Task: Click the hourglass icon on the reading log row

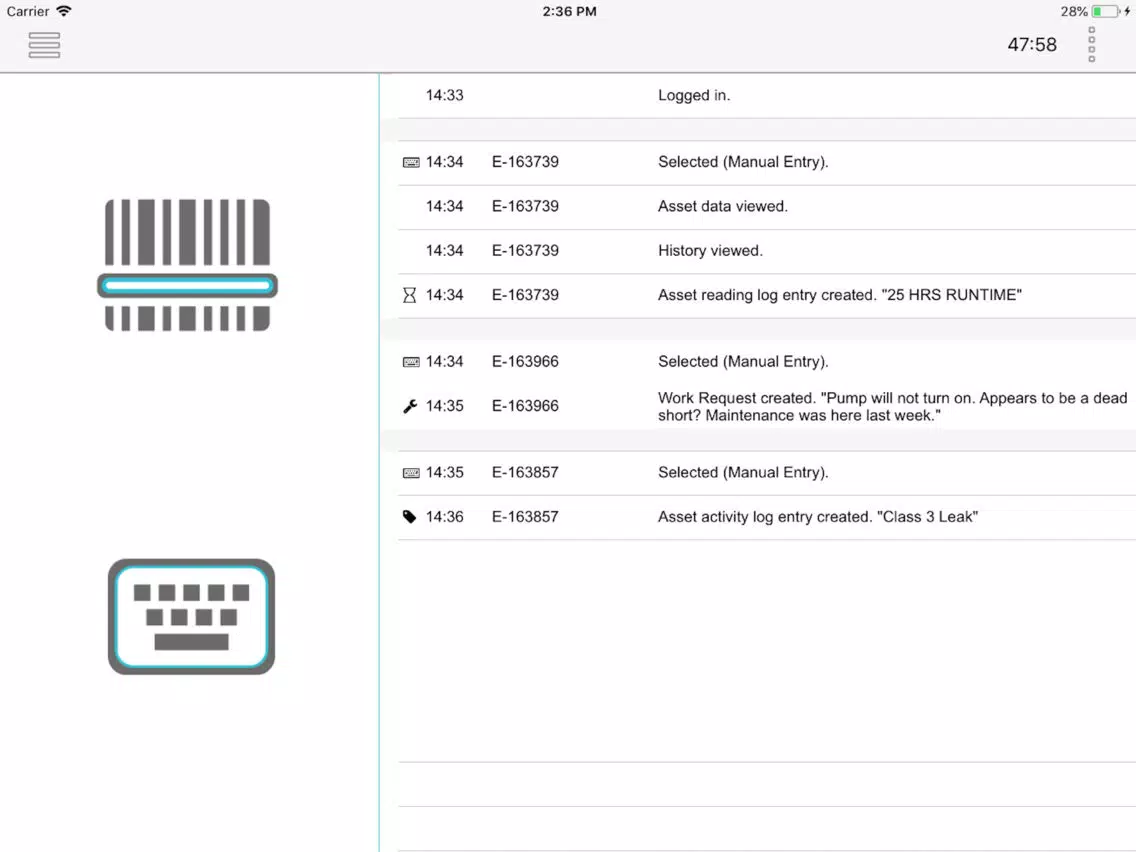Action: [x=410, y=295]
